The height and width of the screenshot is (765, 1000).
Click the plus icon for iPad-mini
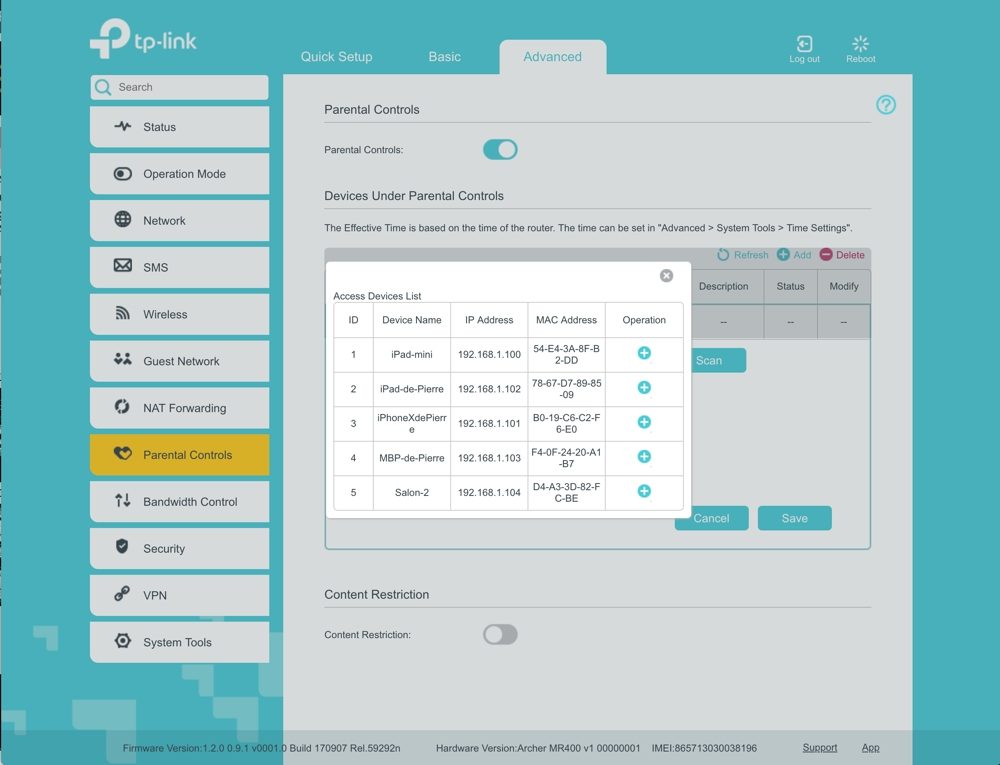[644, 353]
